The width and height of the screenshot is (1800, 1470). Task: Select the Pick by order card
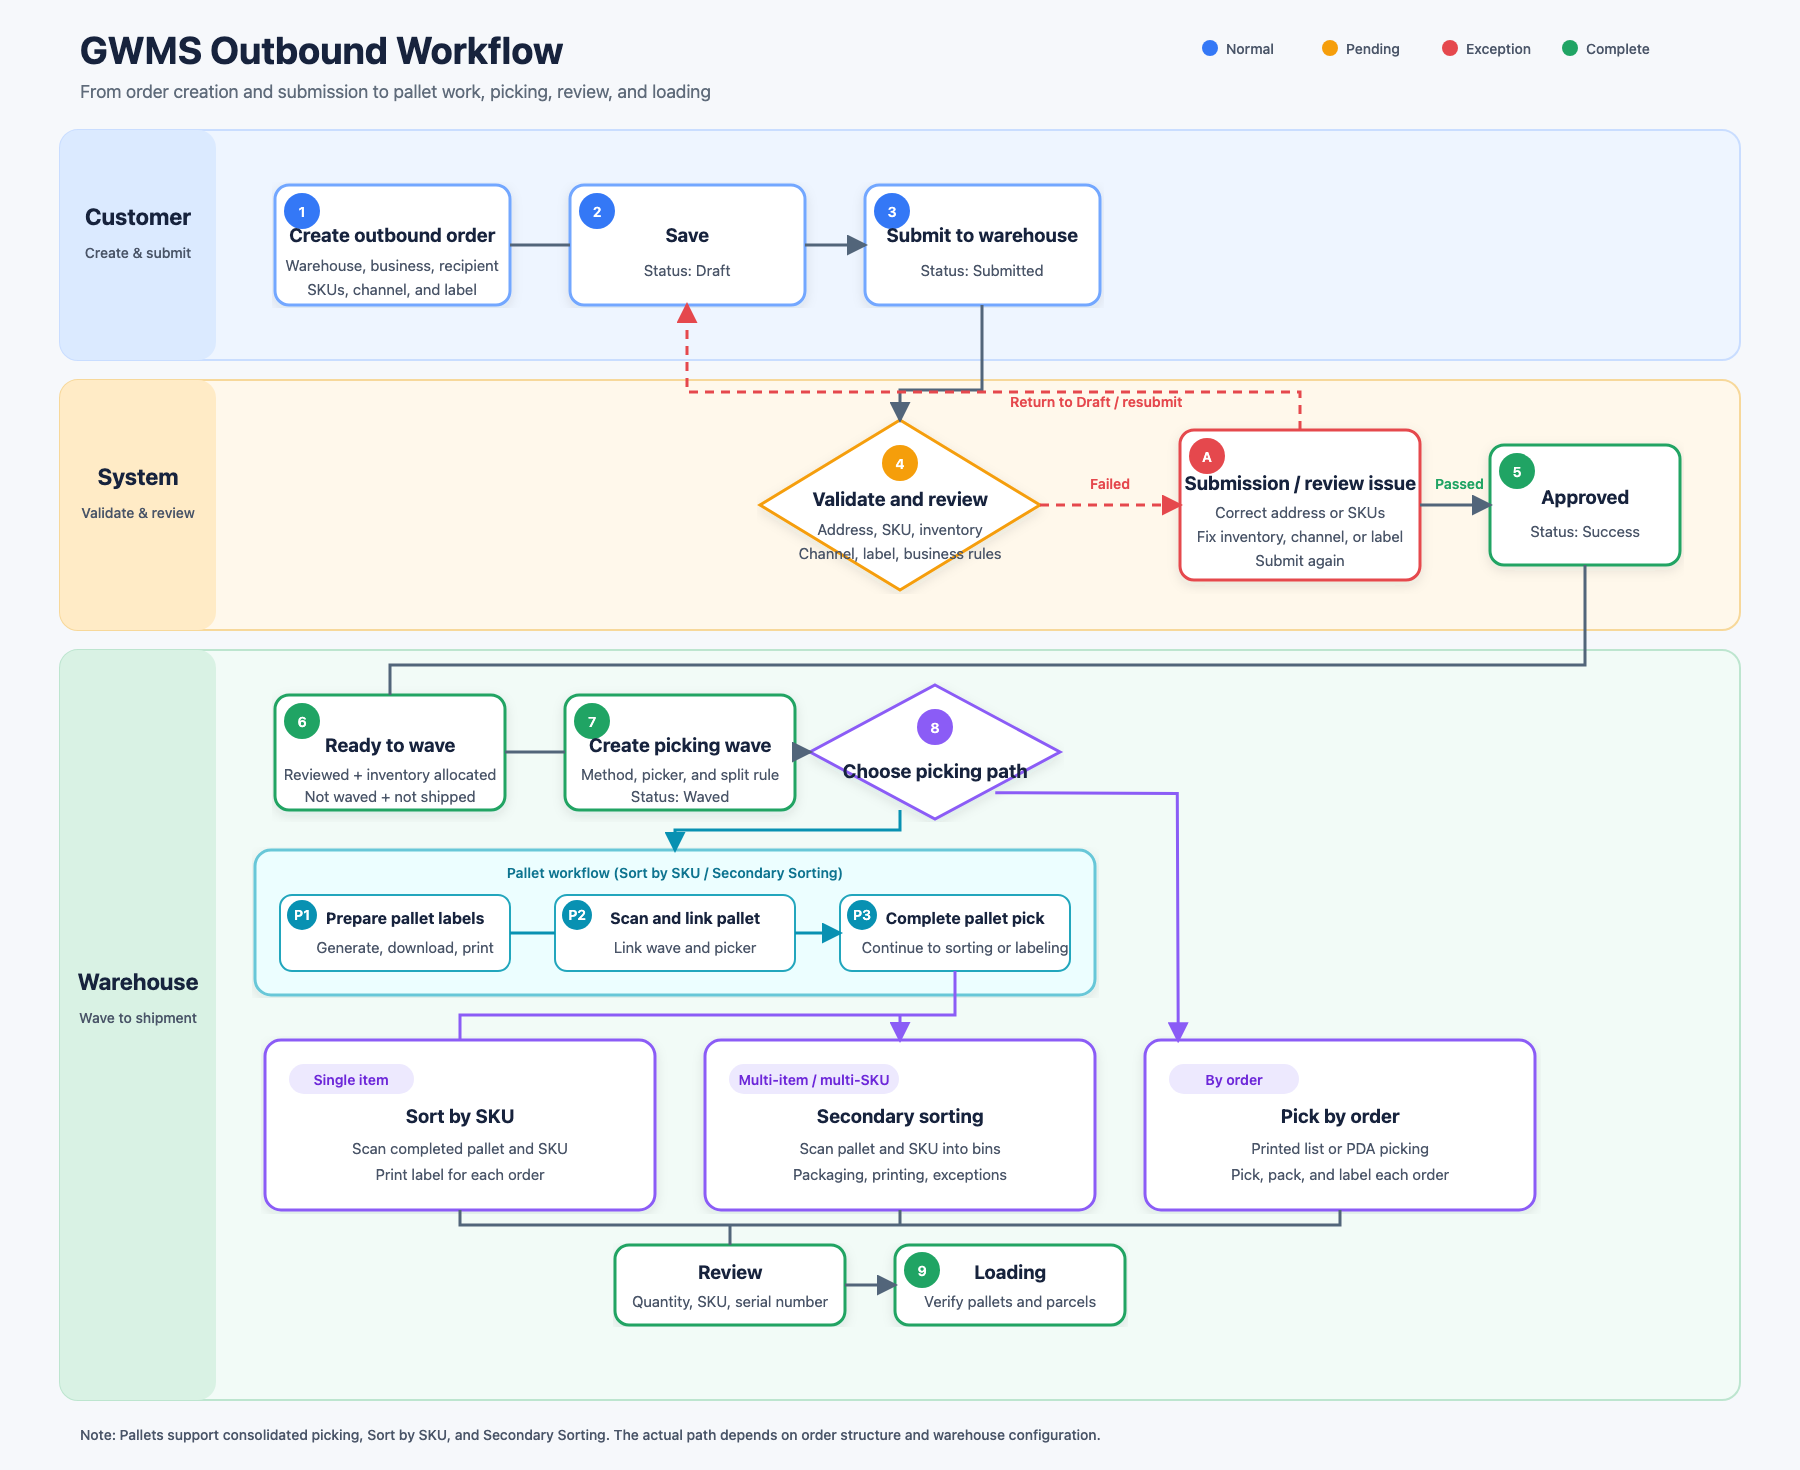pyautogui.click(x=1340, y=1125)
